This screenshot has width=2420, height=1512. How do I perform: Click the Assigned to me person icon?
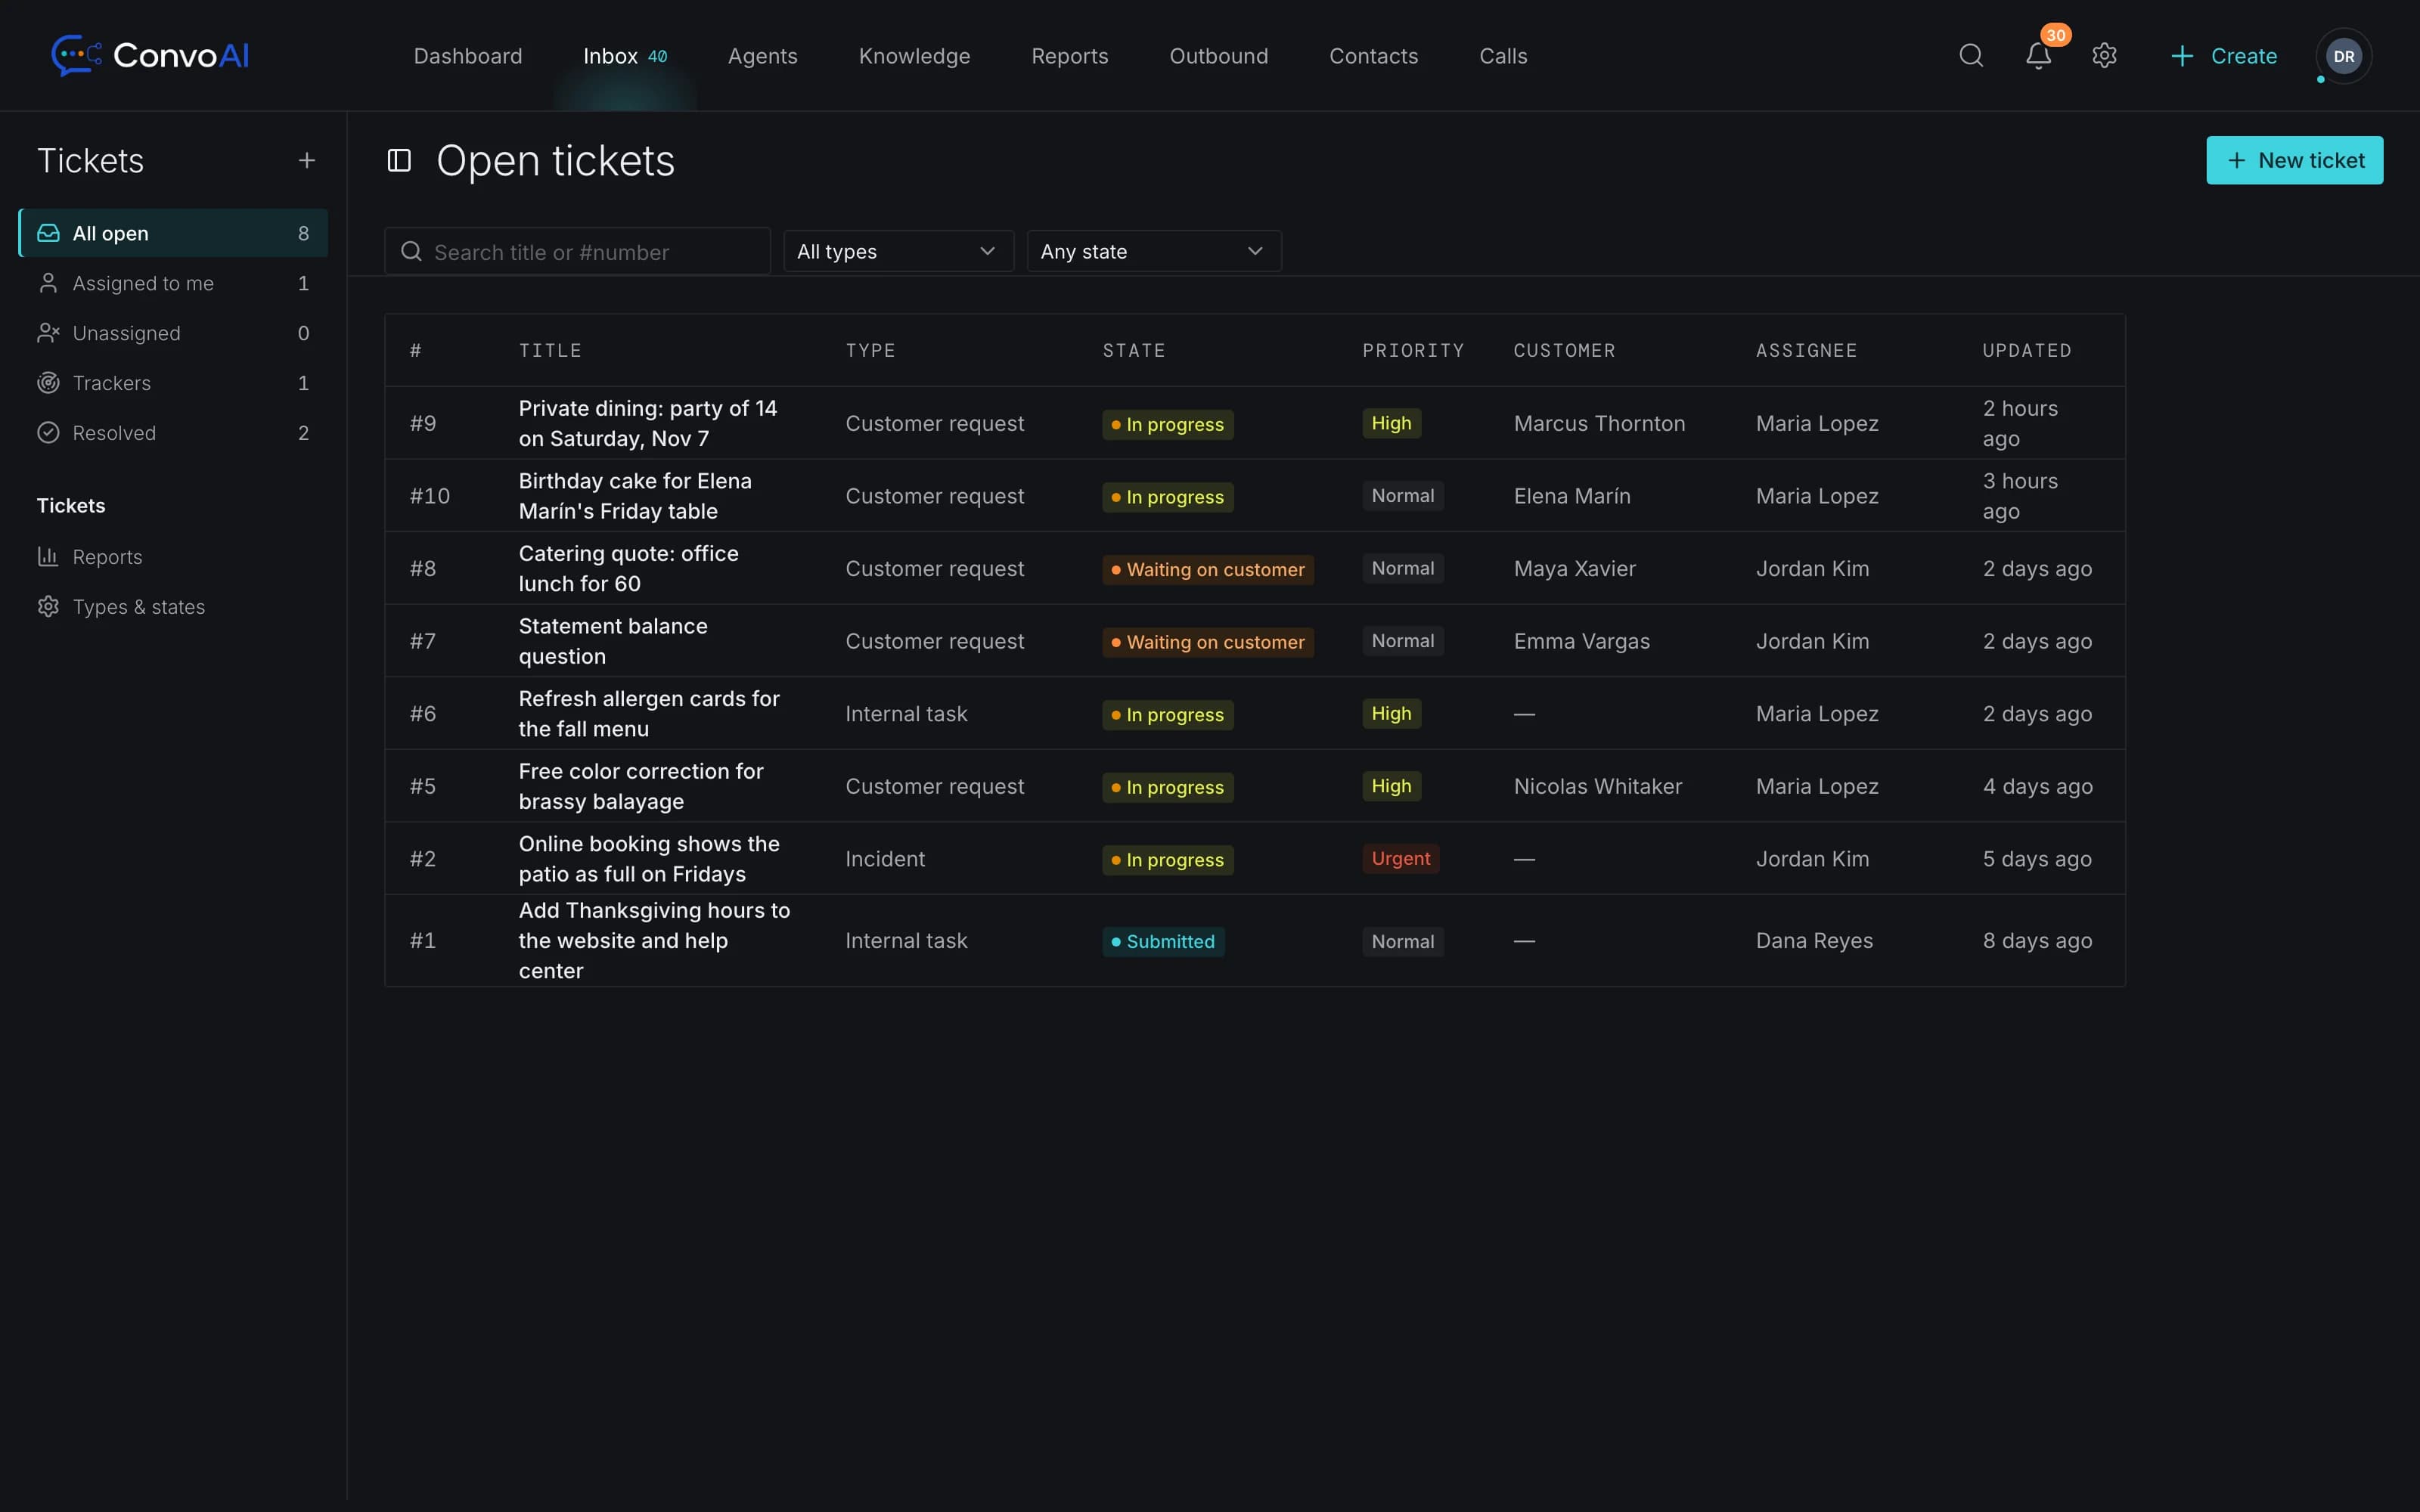[x=48, y=283]
